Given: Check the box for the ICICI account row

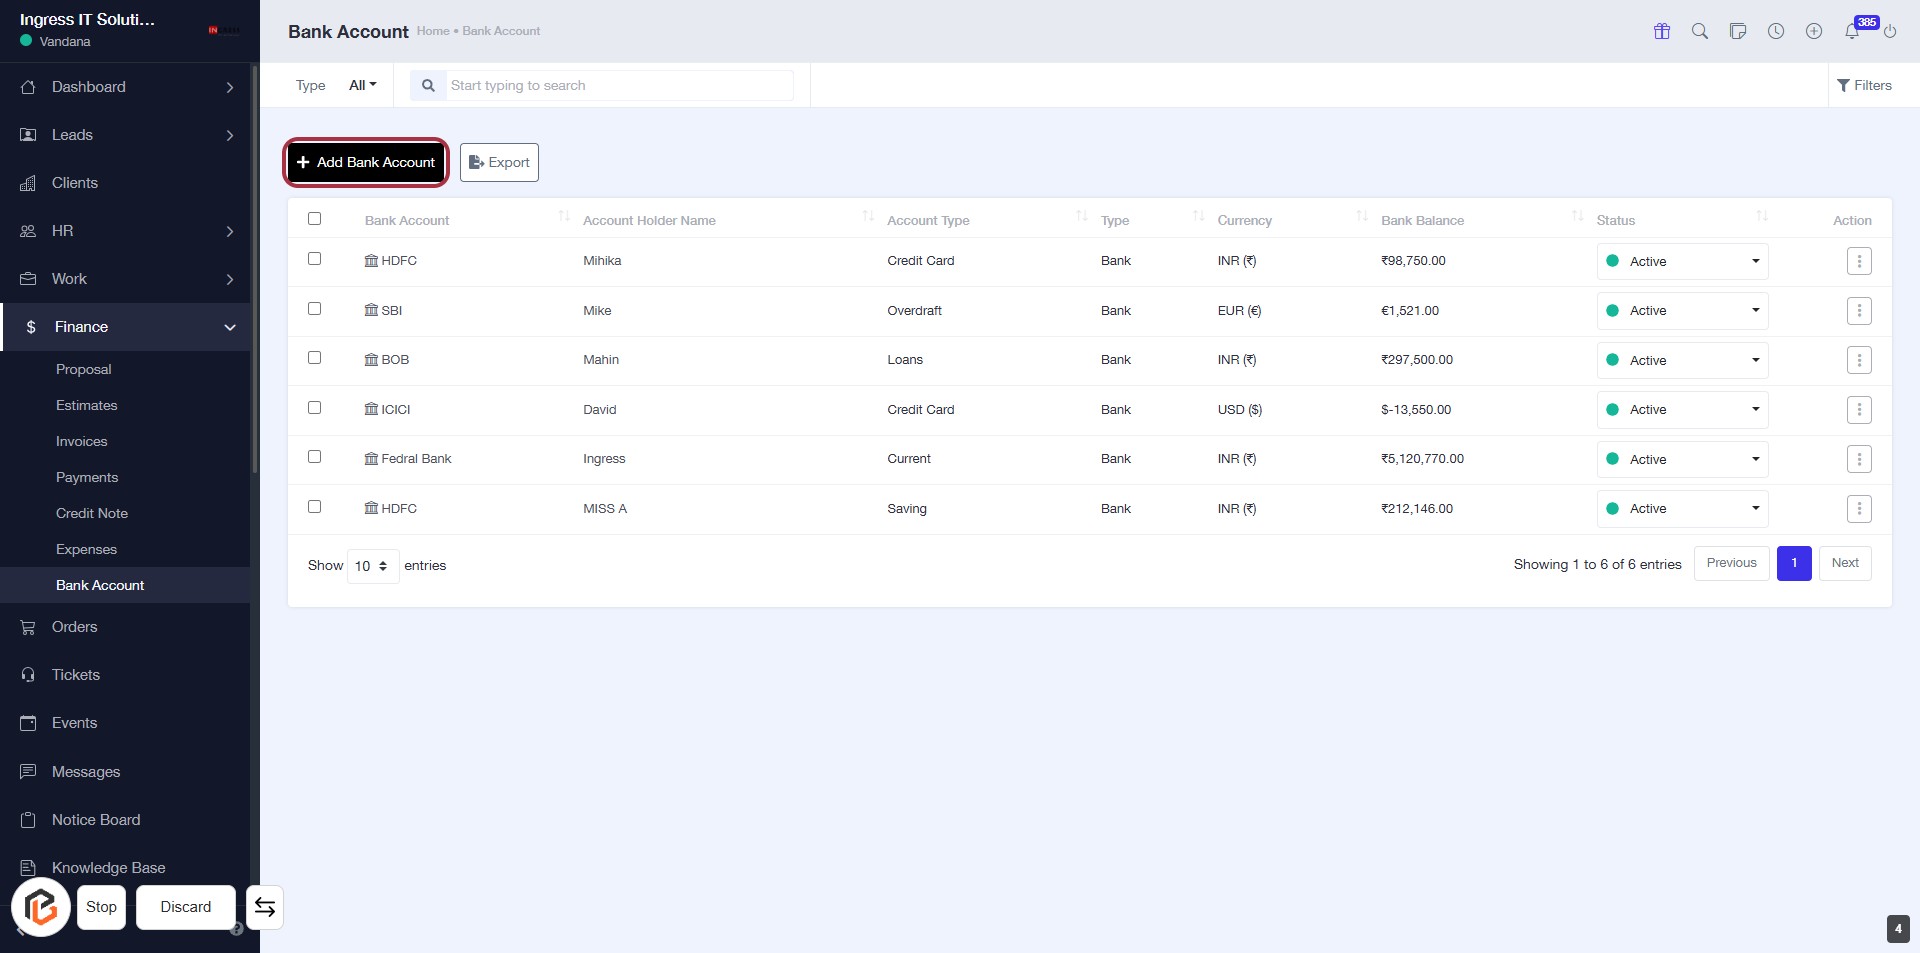Looking at the screenshot, I should coord(315,408).
